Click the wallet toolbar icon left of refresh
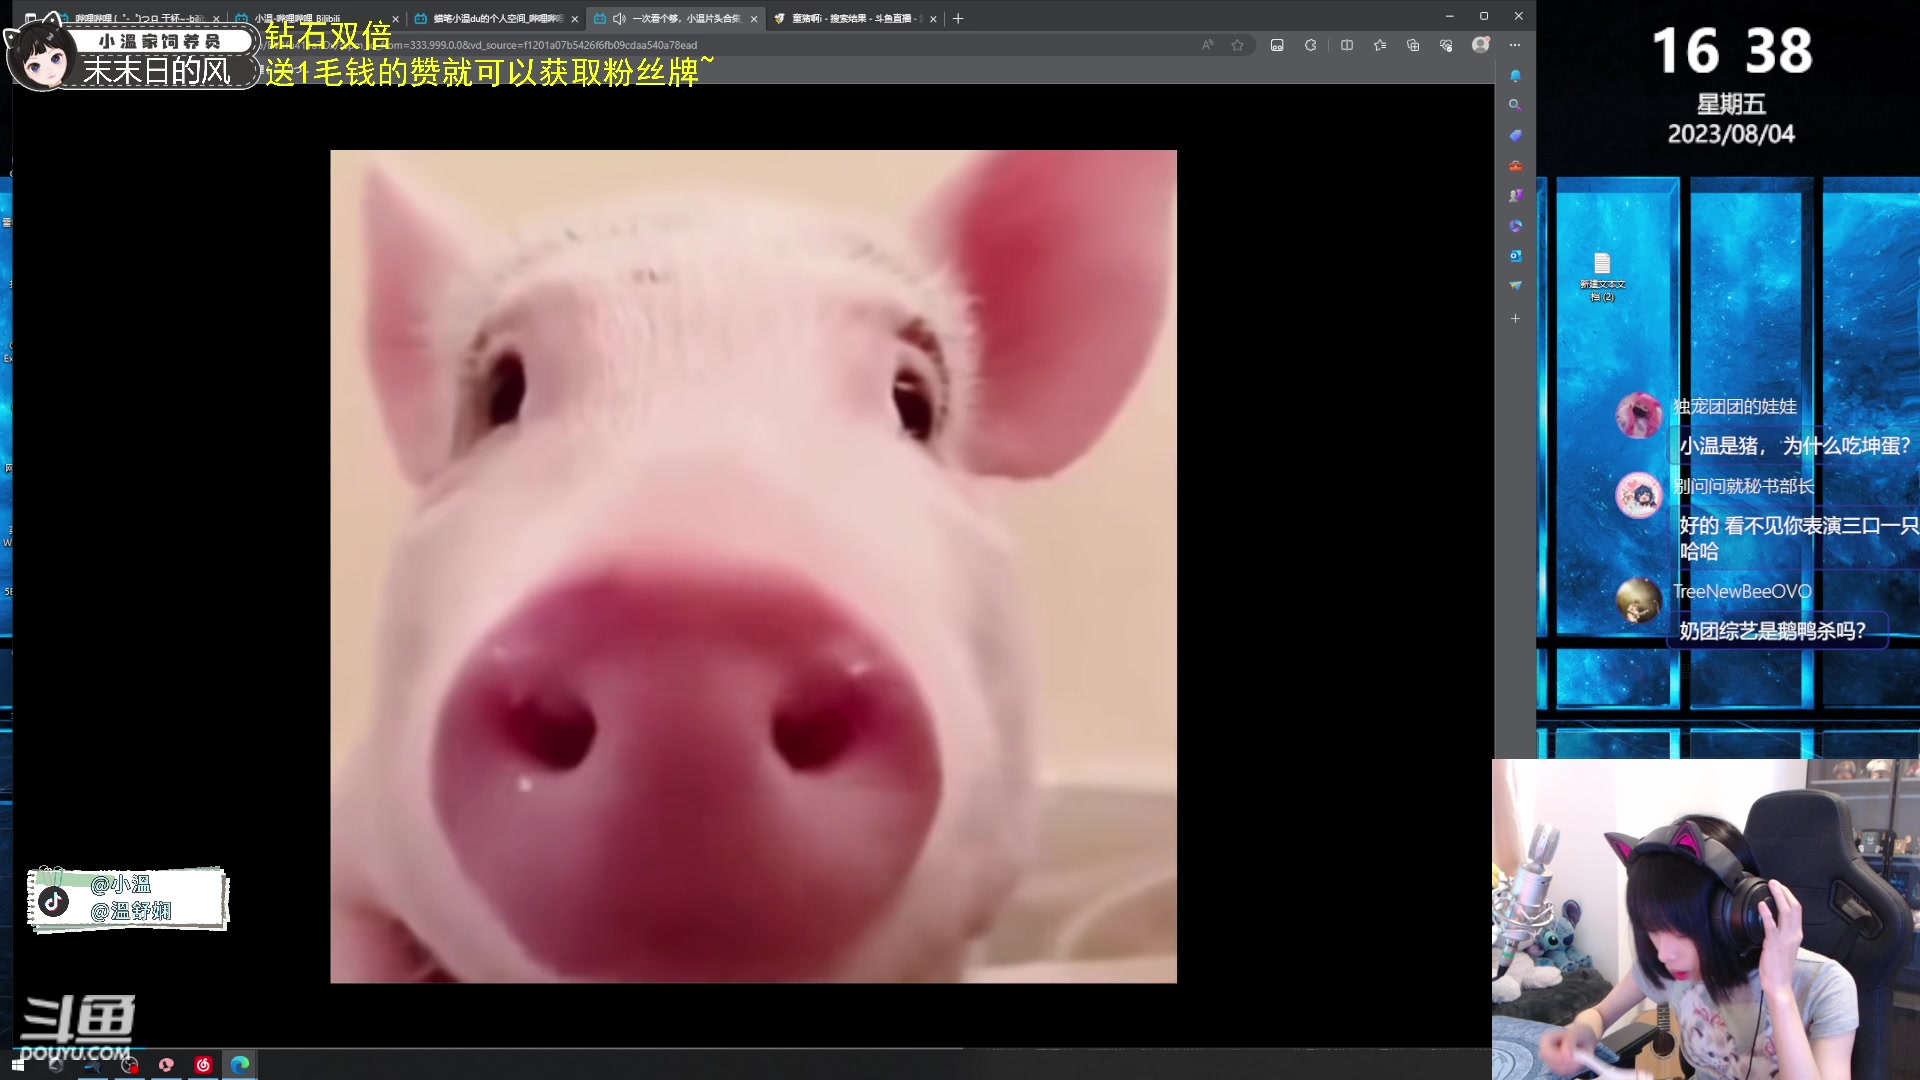1920x1080 pixels. point(1277,45)
